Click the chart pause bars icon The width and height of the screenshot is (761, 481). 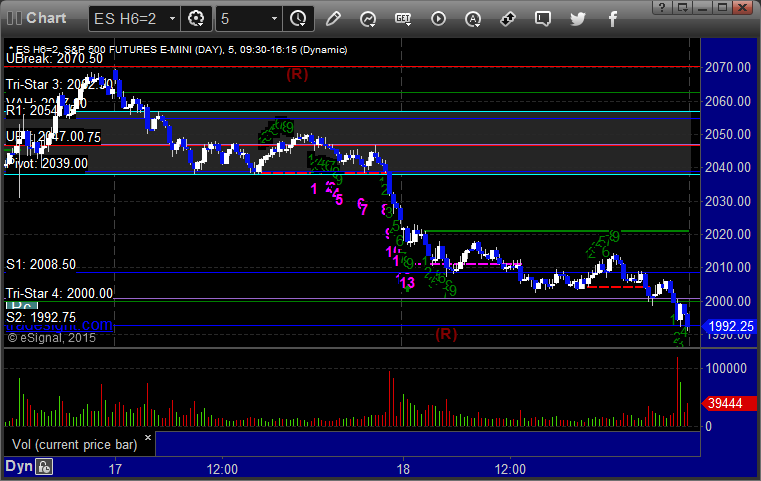(x=14, y=18)
